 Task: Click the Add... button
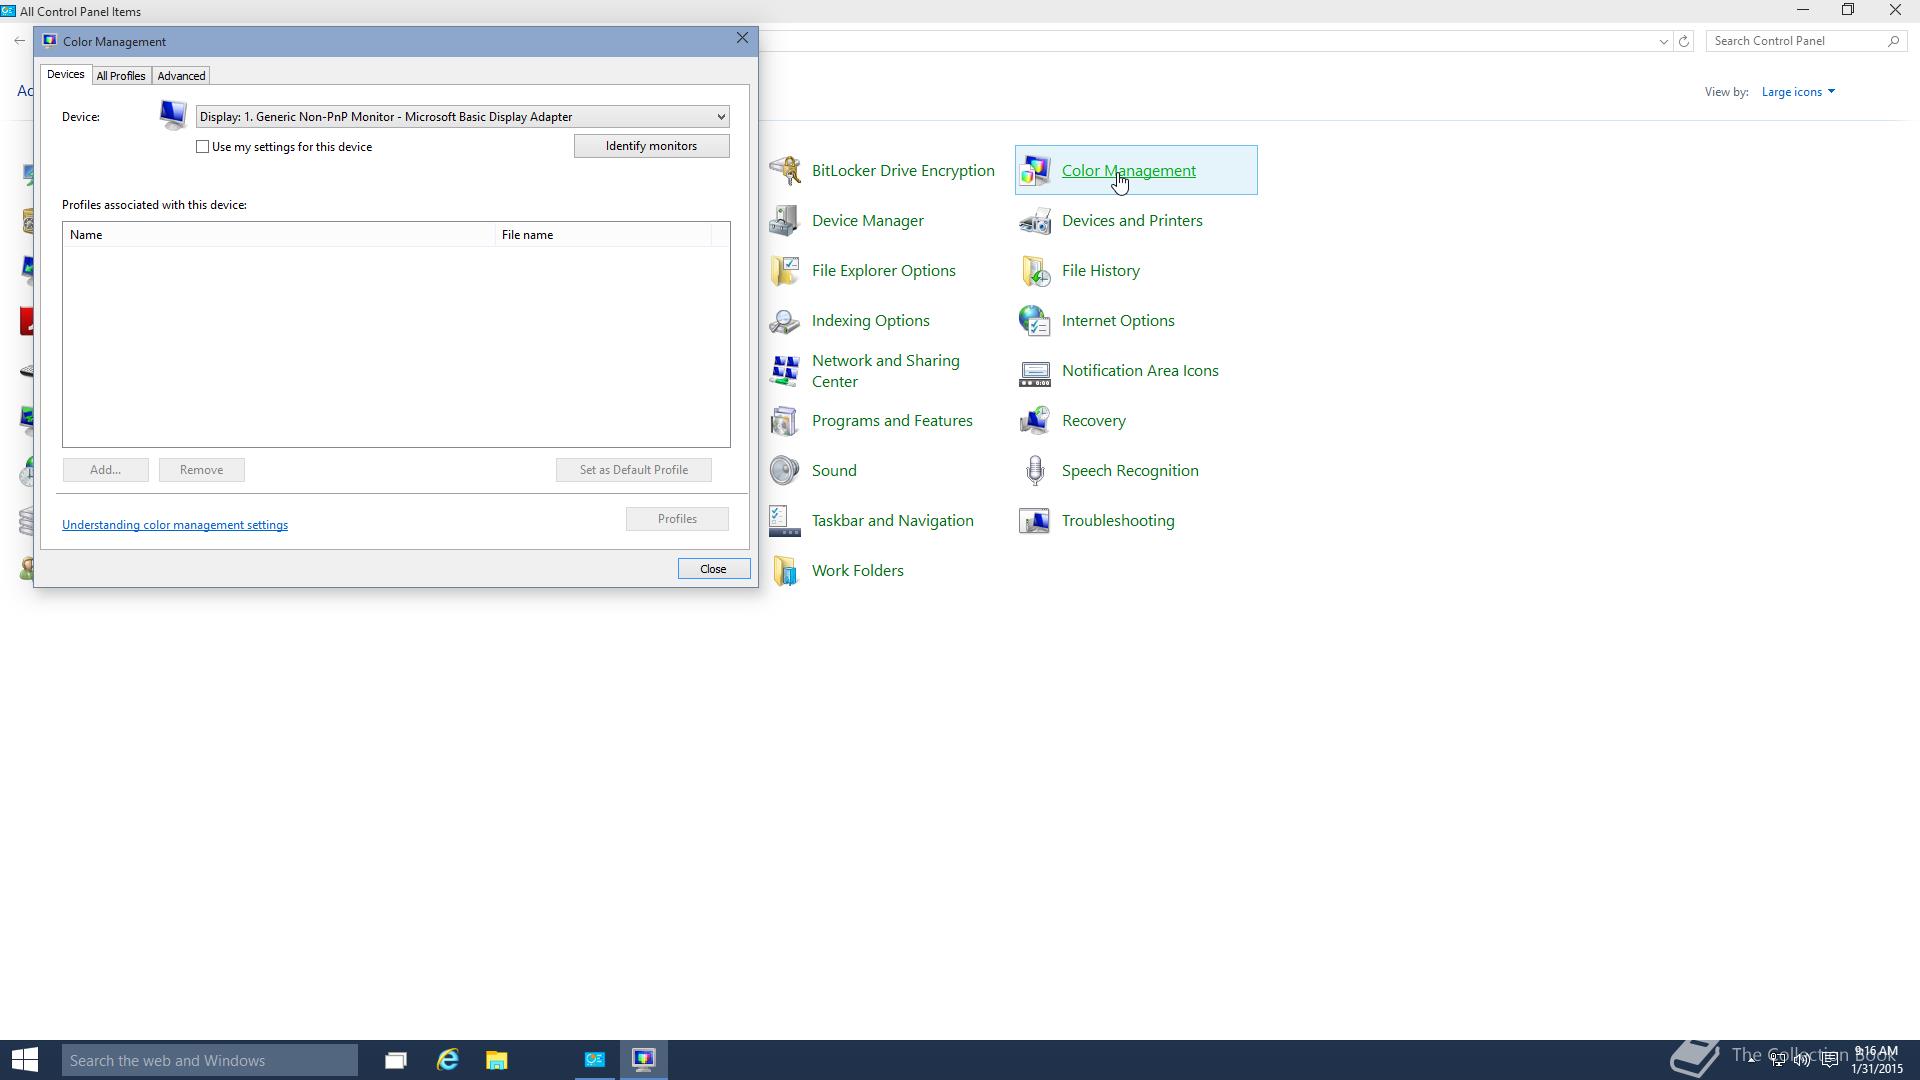click(x=105, y=470)
